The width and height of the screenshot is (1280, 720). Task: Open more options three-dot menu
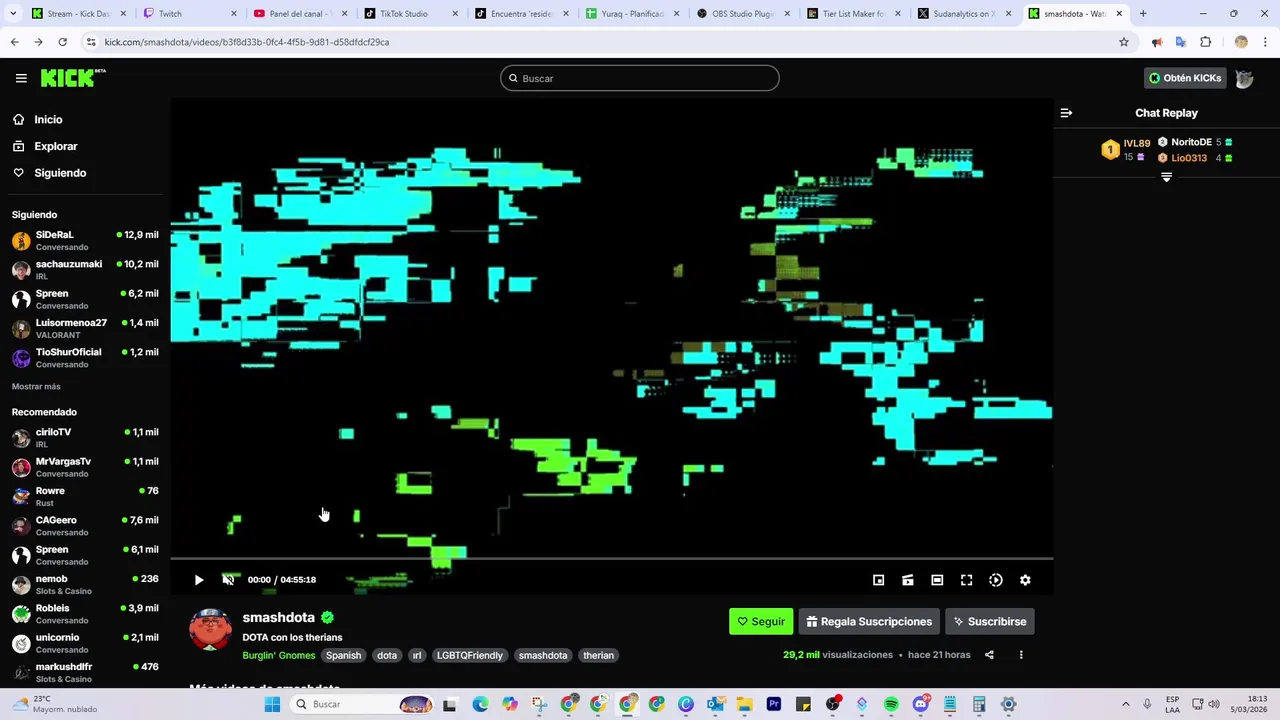tap(1021, 655)
